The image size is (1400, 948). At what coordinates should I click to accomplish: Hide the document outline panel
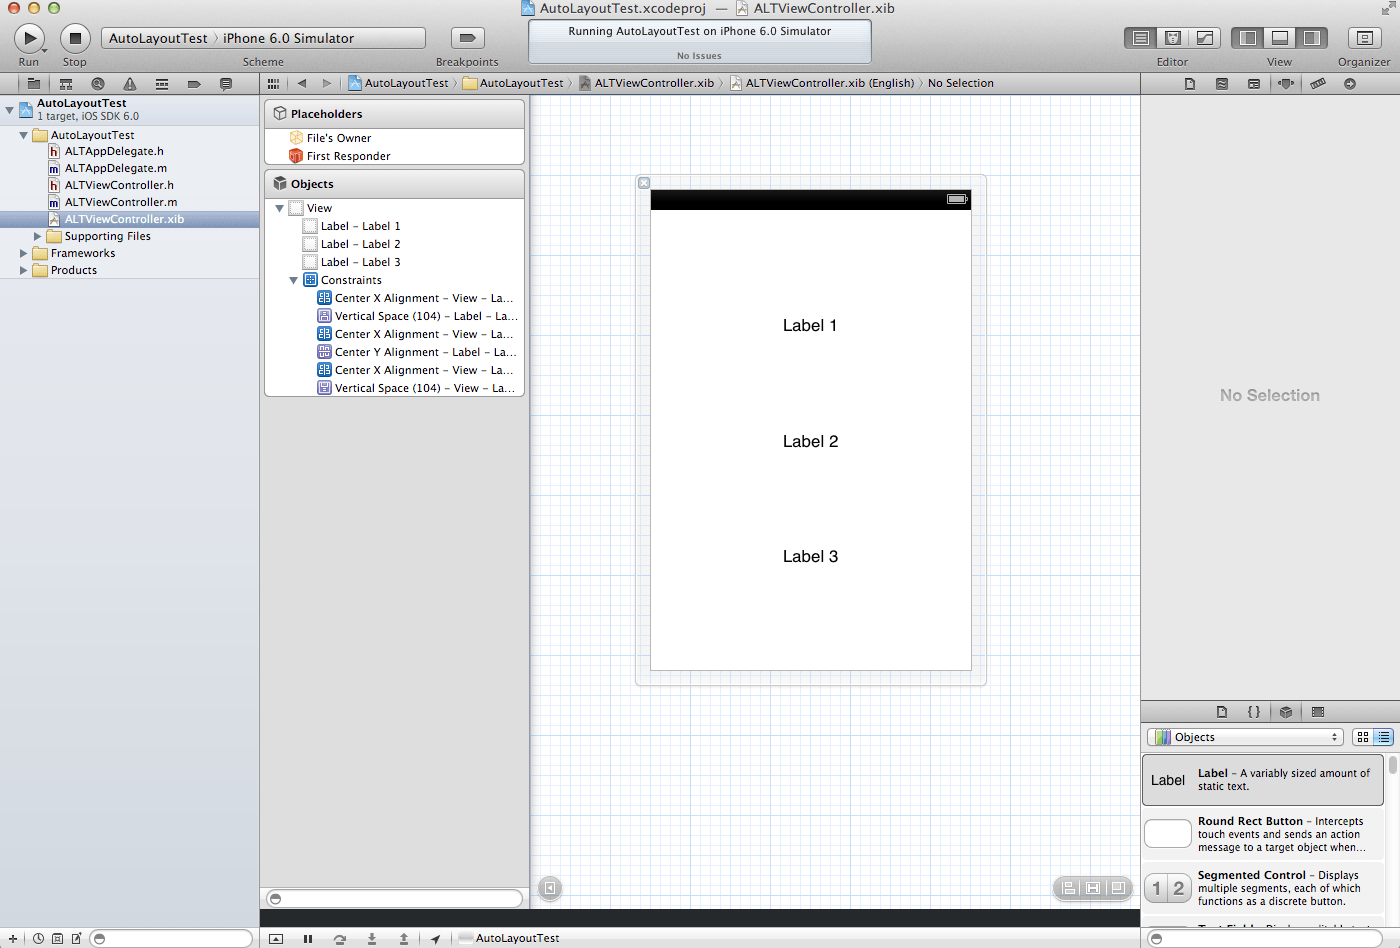click(550, 888)
